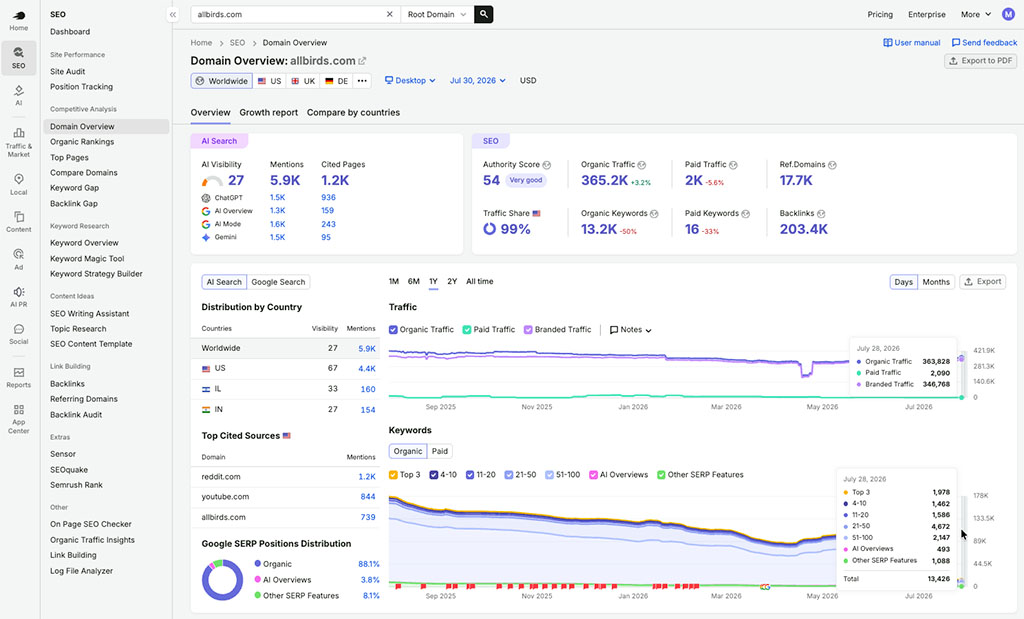Select the 6M time range
The image size is (1024, 619).
413,281
